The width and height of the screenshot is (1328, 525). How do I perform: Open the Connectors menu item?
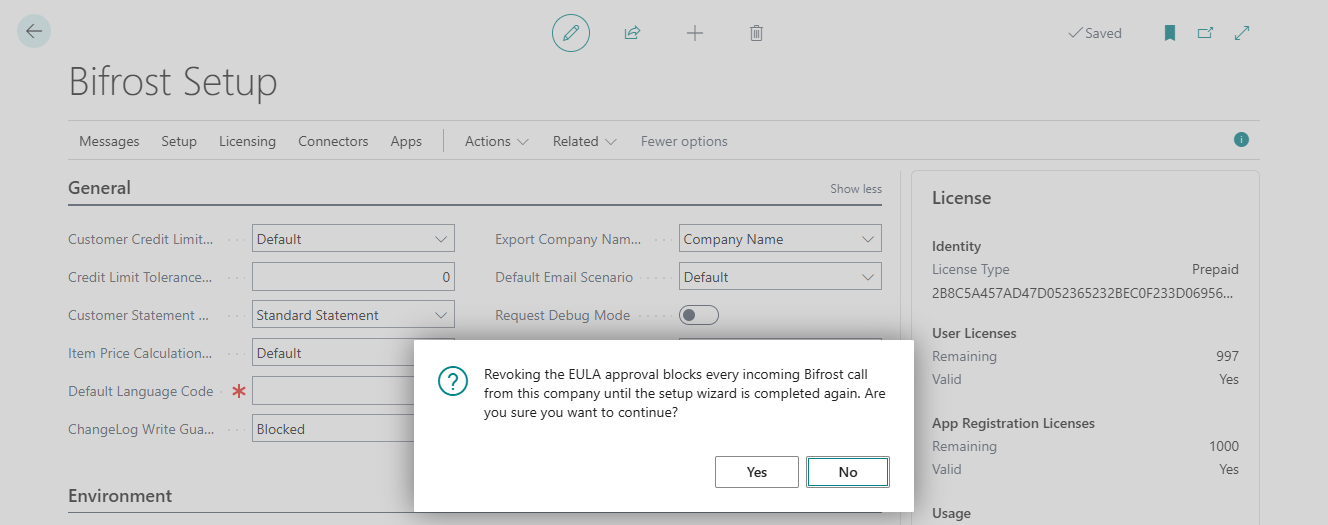(x=333, y=141)
